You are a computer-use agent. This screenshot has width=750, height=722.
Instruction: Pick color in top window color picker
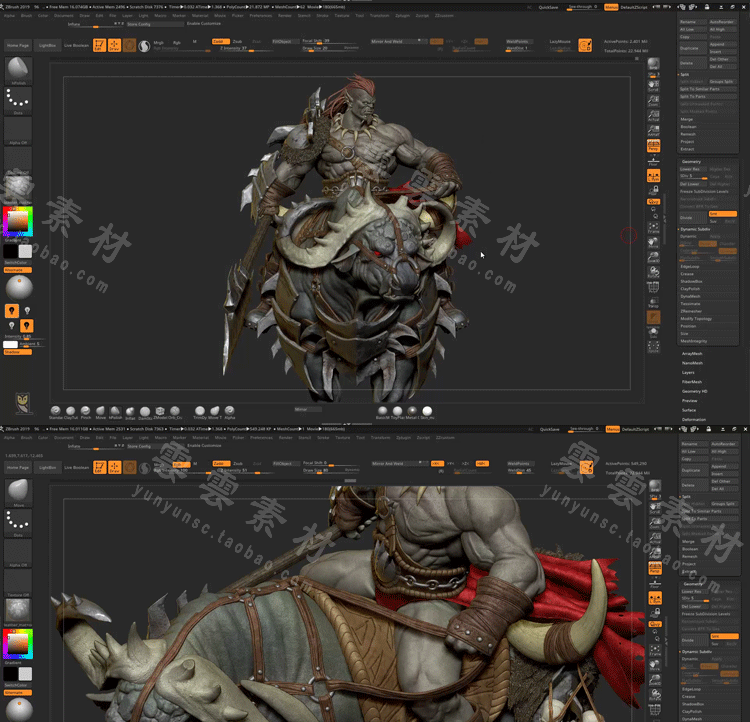(18, 221)
